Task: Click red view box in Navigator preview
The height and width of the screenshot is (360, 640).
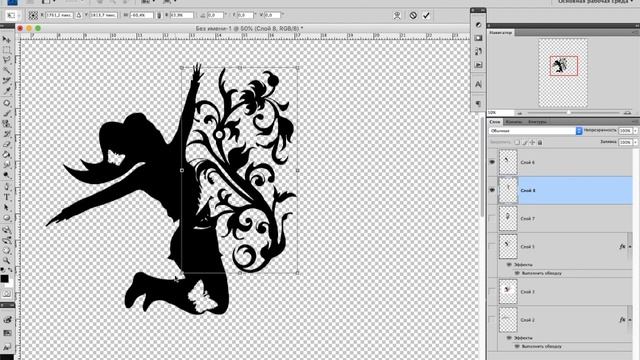Action: [x=564, y=66]
